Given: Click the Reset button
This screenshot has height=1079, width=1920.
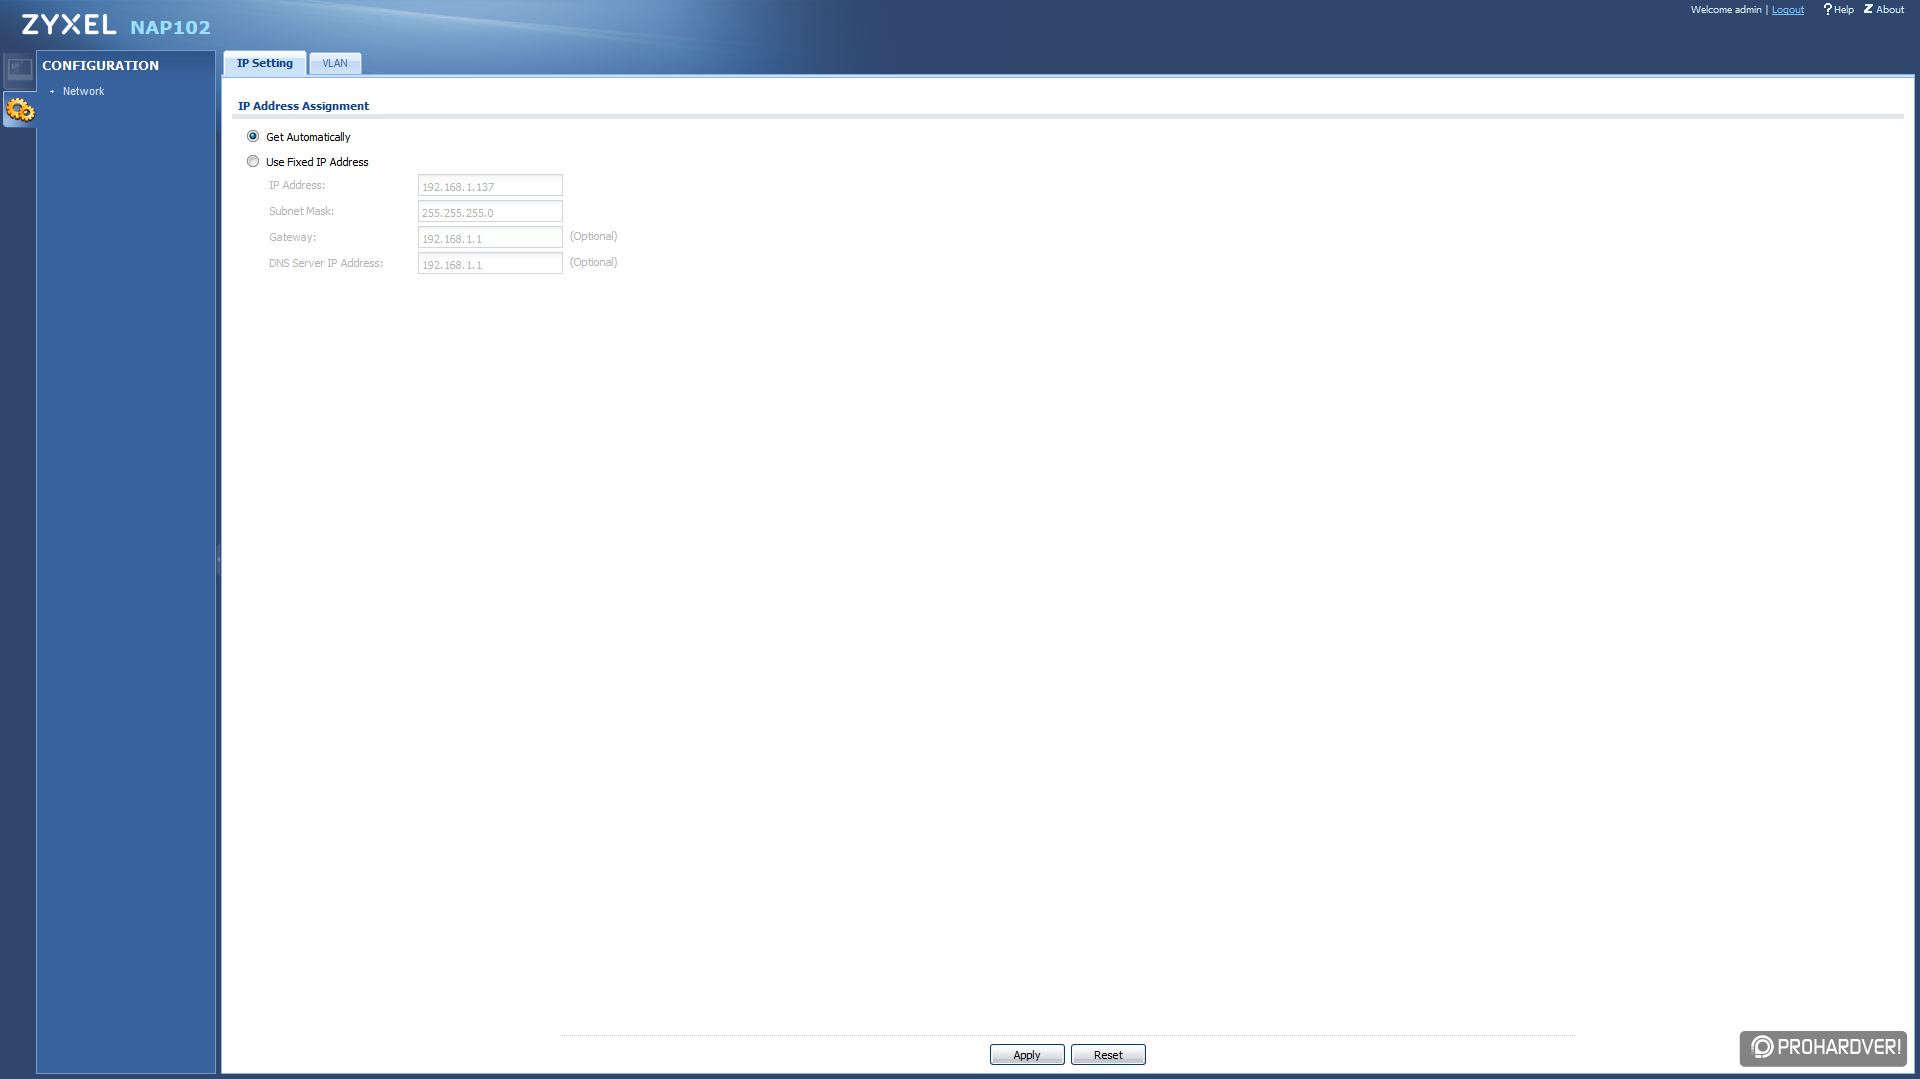Looking at the screenshot, I should 1108,1055.
